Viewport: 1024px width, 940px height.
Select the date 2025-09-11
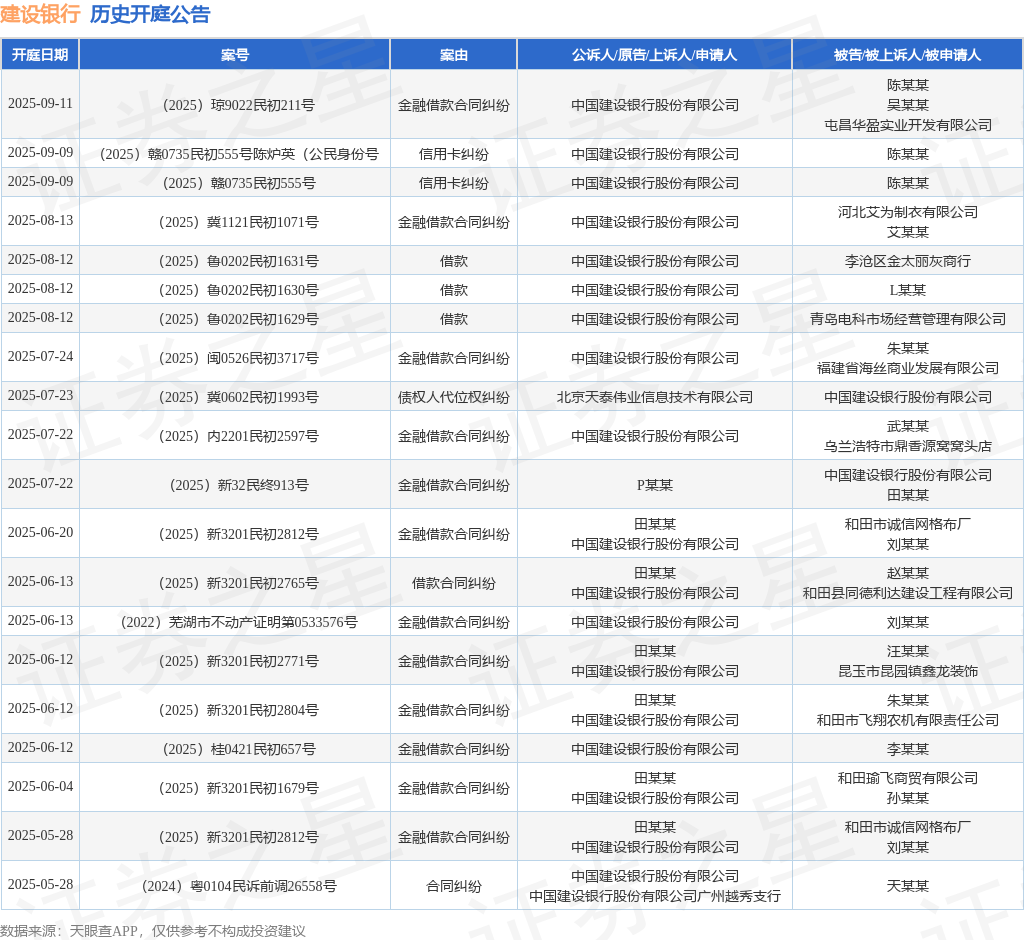40,104
